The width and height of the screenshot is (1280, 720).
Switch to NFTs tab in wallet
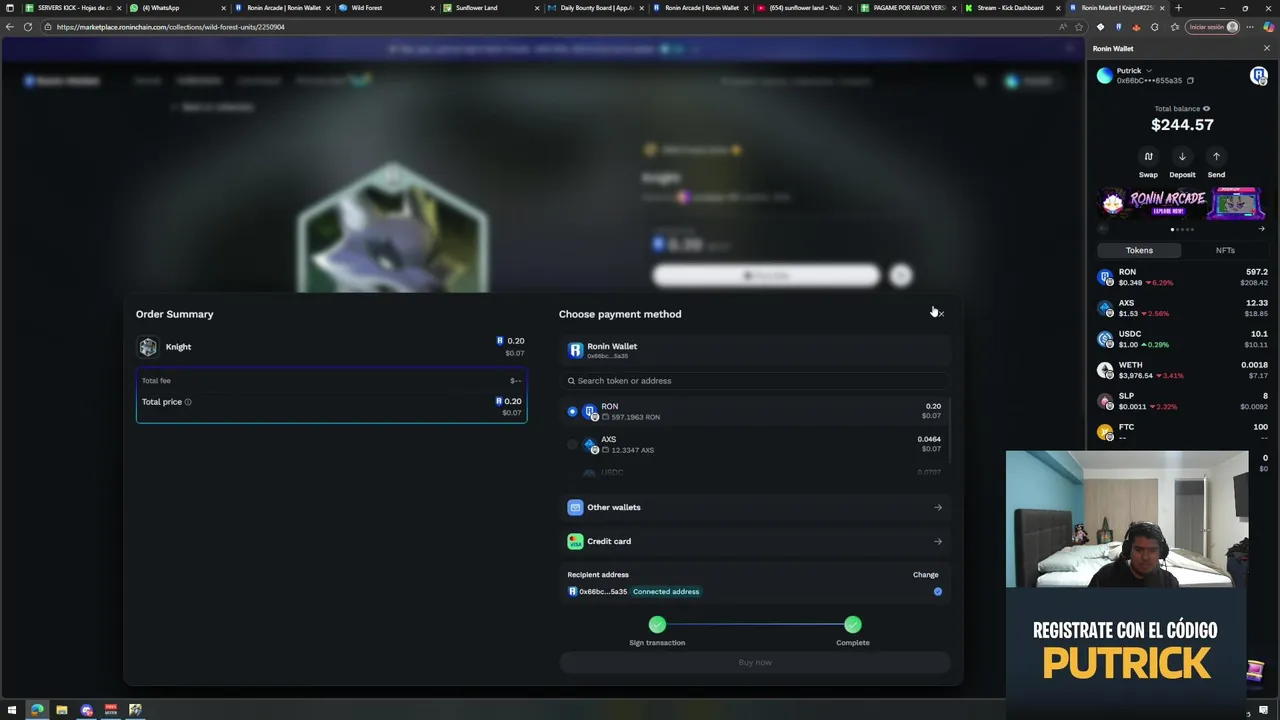[x=1225, y=250]
